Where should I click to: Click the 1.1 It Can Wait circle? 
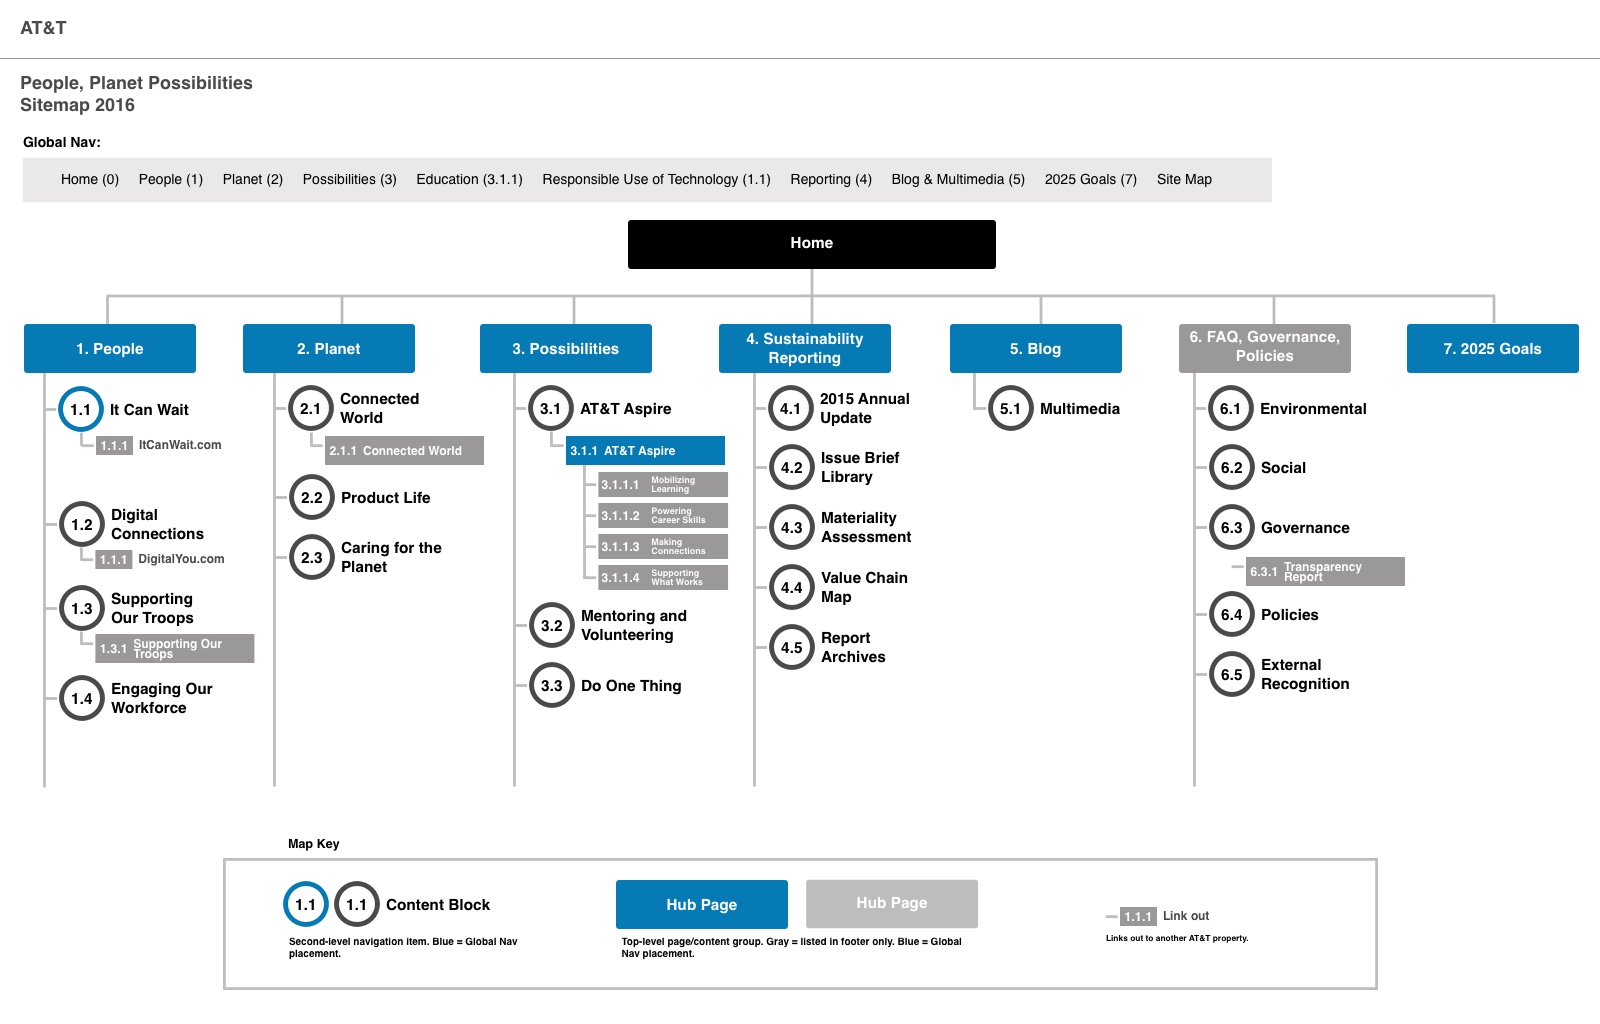[81, 410]
